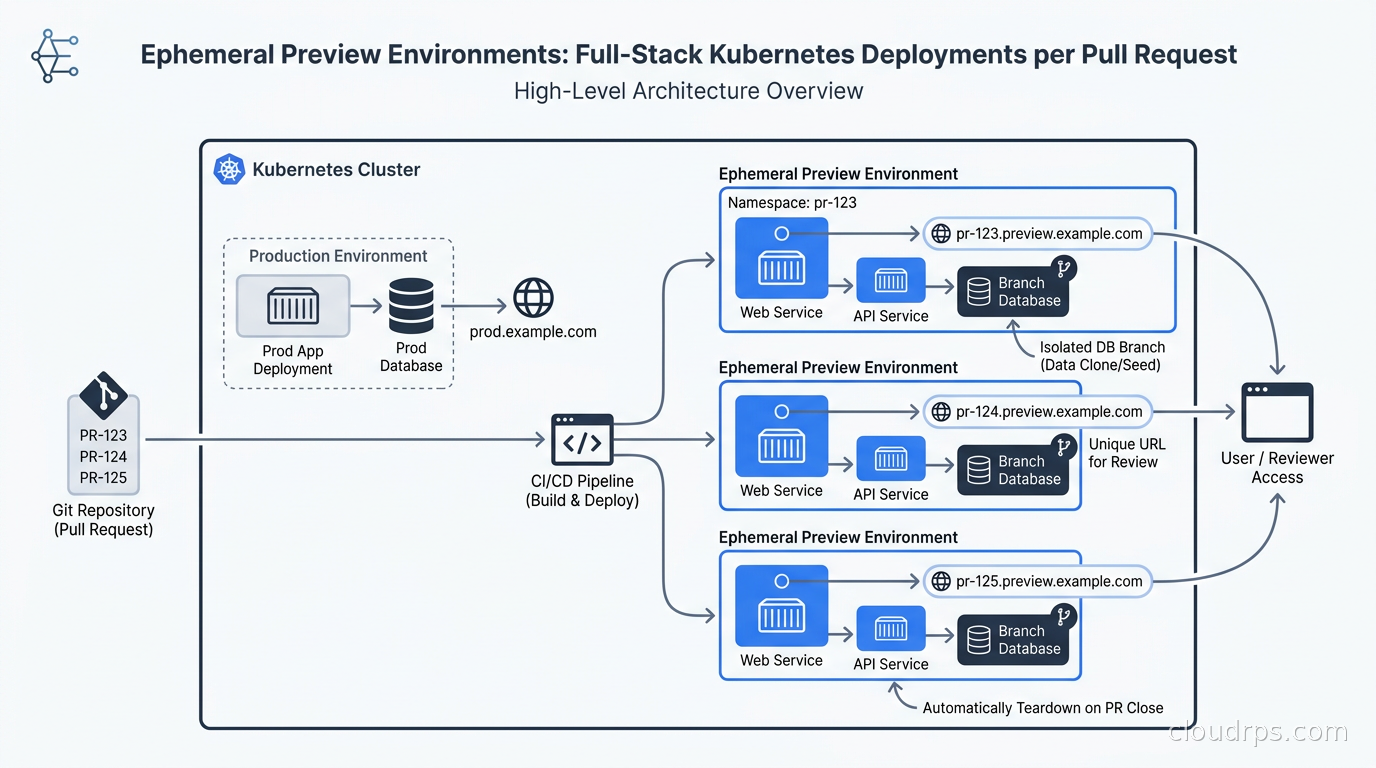Click the User / Reviewer Access browser icon
1376x768 pixels.
[1277, 412]
